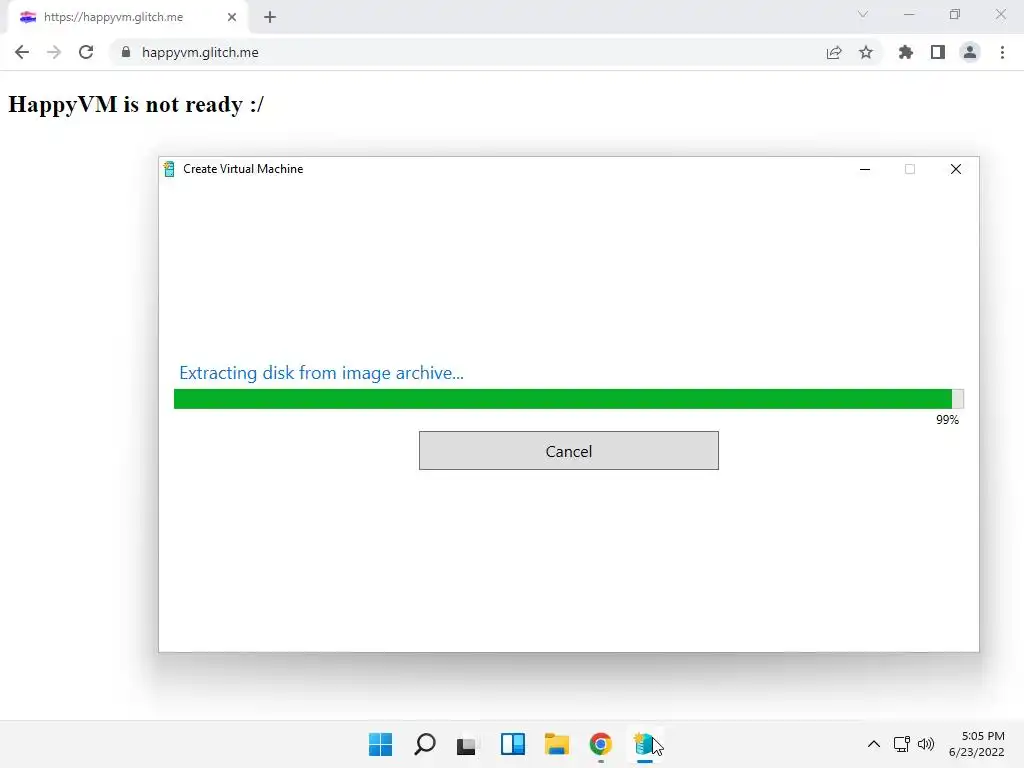
Task: Close the happyvm.glitch.me tab
Action: (232, 17)
